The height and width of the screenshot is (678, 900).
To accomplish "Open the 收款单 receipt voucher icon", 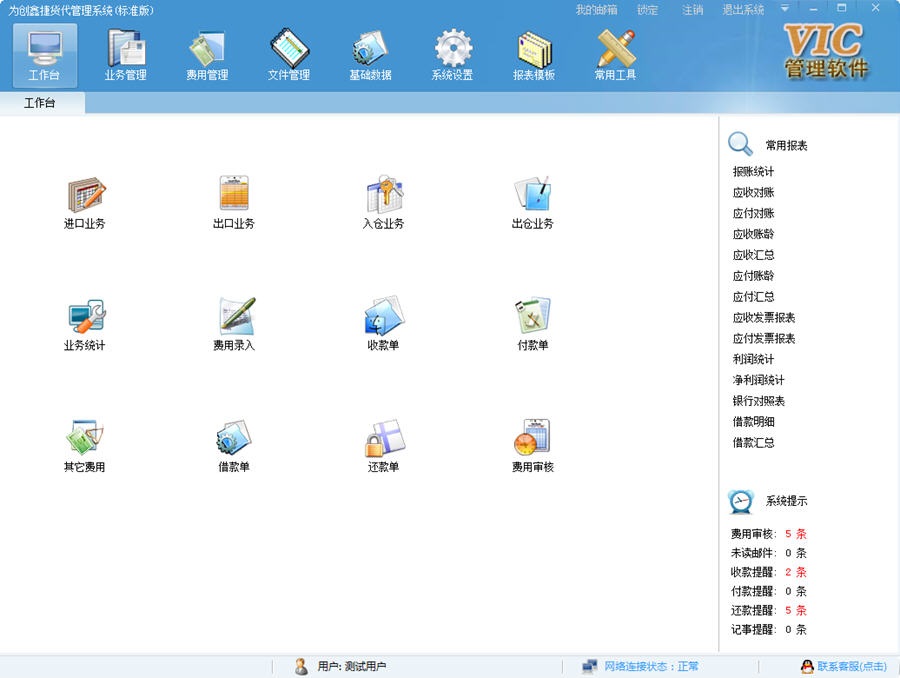I will pos(383,322).
